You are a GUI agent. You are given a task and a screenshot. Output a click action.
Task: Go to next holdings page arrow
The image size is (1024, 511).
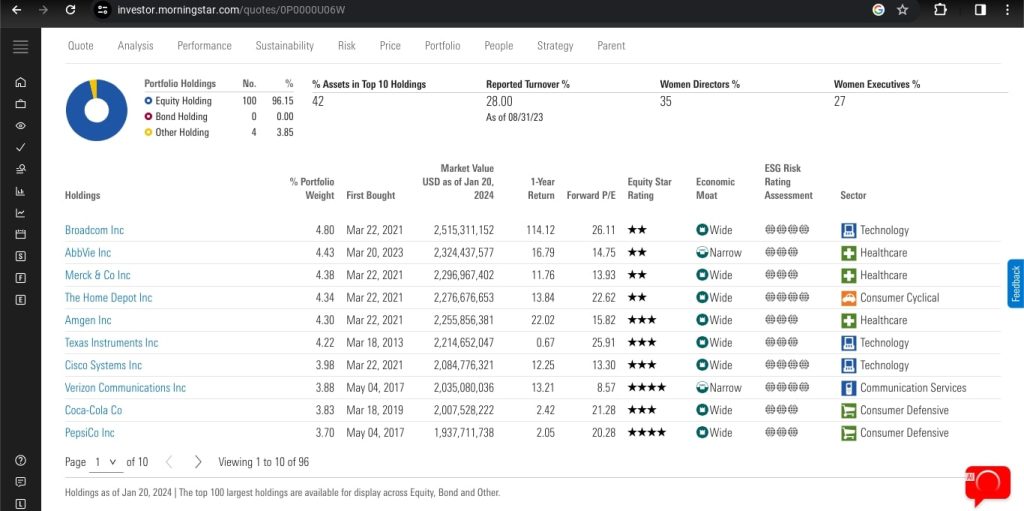point(198,462)
